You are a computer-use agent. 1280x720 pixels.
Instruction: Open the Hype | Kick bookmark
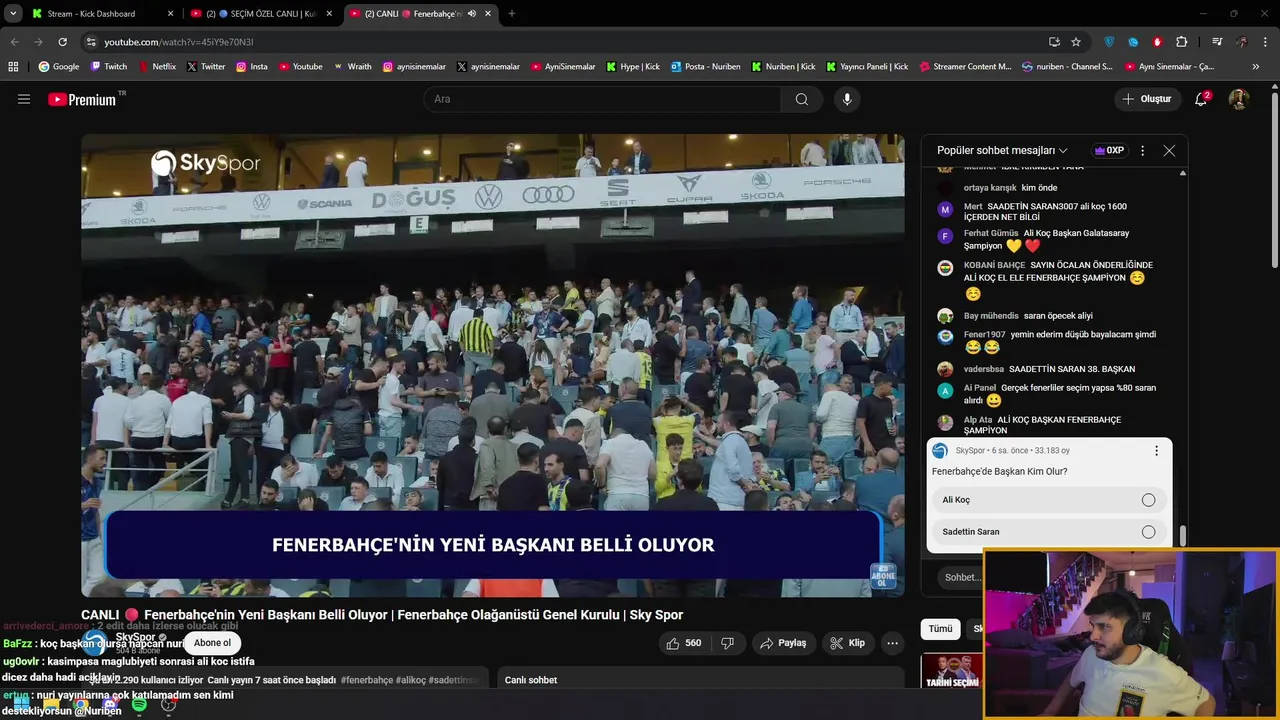[631, 66]
